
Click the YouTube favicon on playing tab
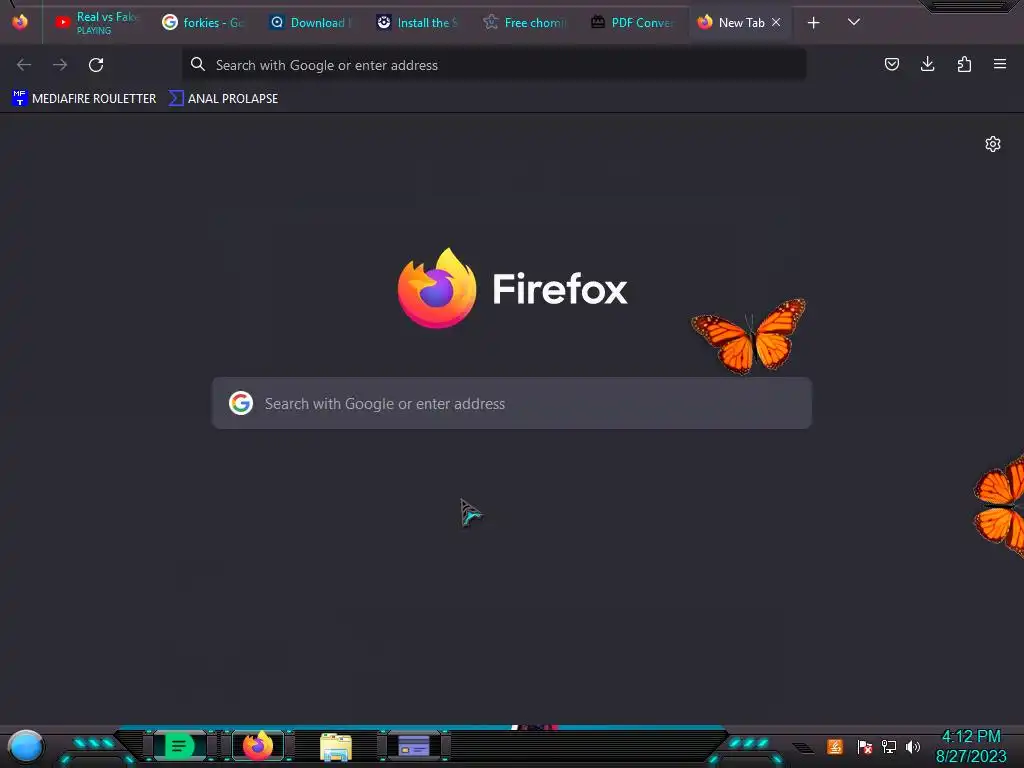click(x=63, y=23)
